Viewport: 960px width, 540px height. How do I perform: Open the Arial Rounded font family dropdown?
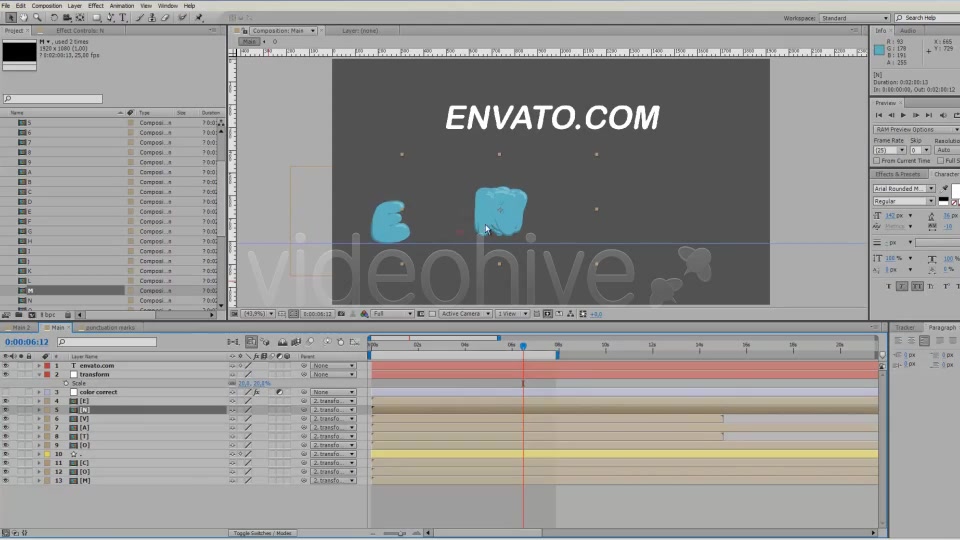pyautogui.click(x=904, y=189)
